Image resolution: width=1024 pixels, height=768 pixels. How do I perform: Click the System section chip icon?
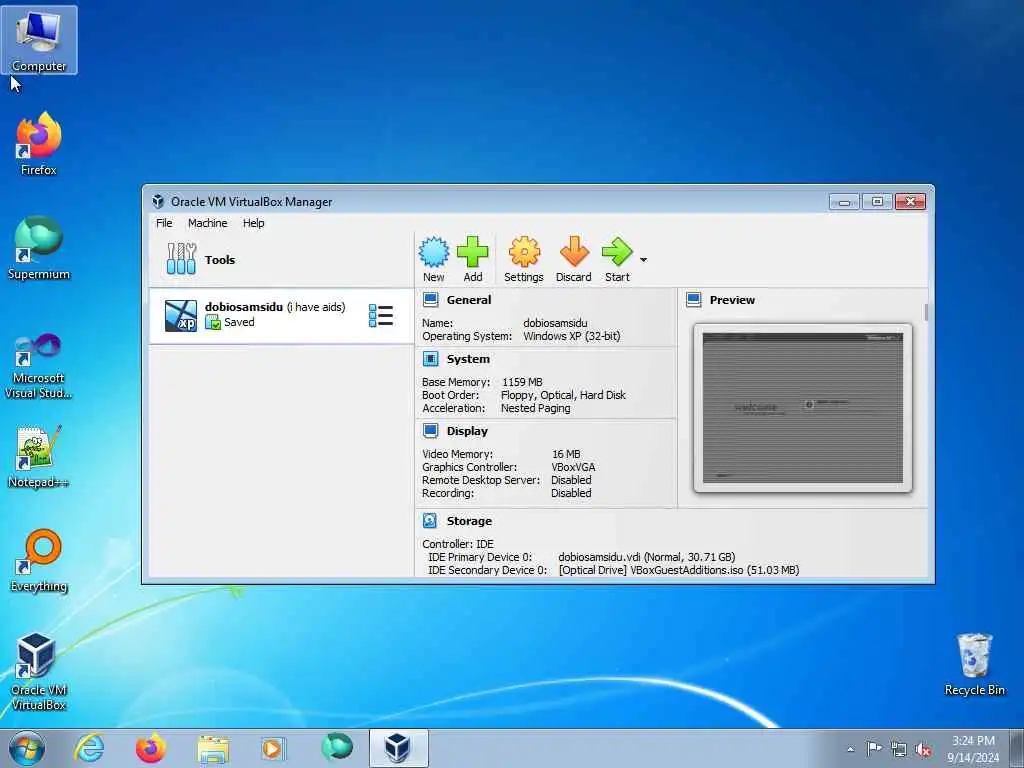point(430,359)
